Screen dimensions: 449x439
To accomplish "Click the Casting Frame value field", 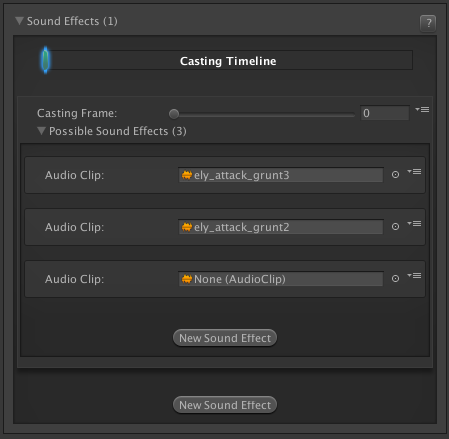I will tap(385, 113).
